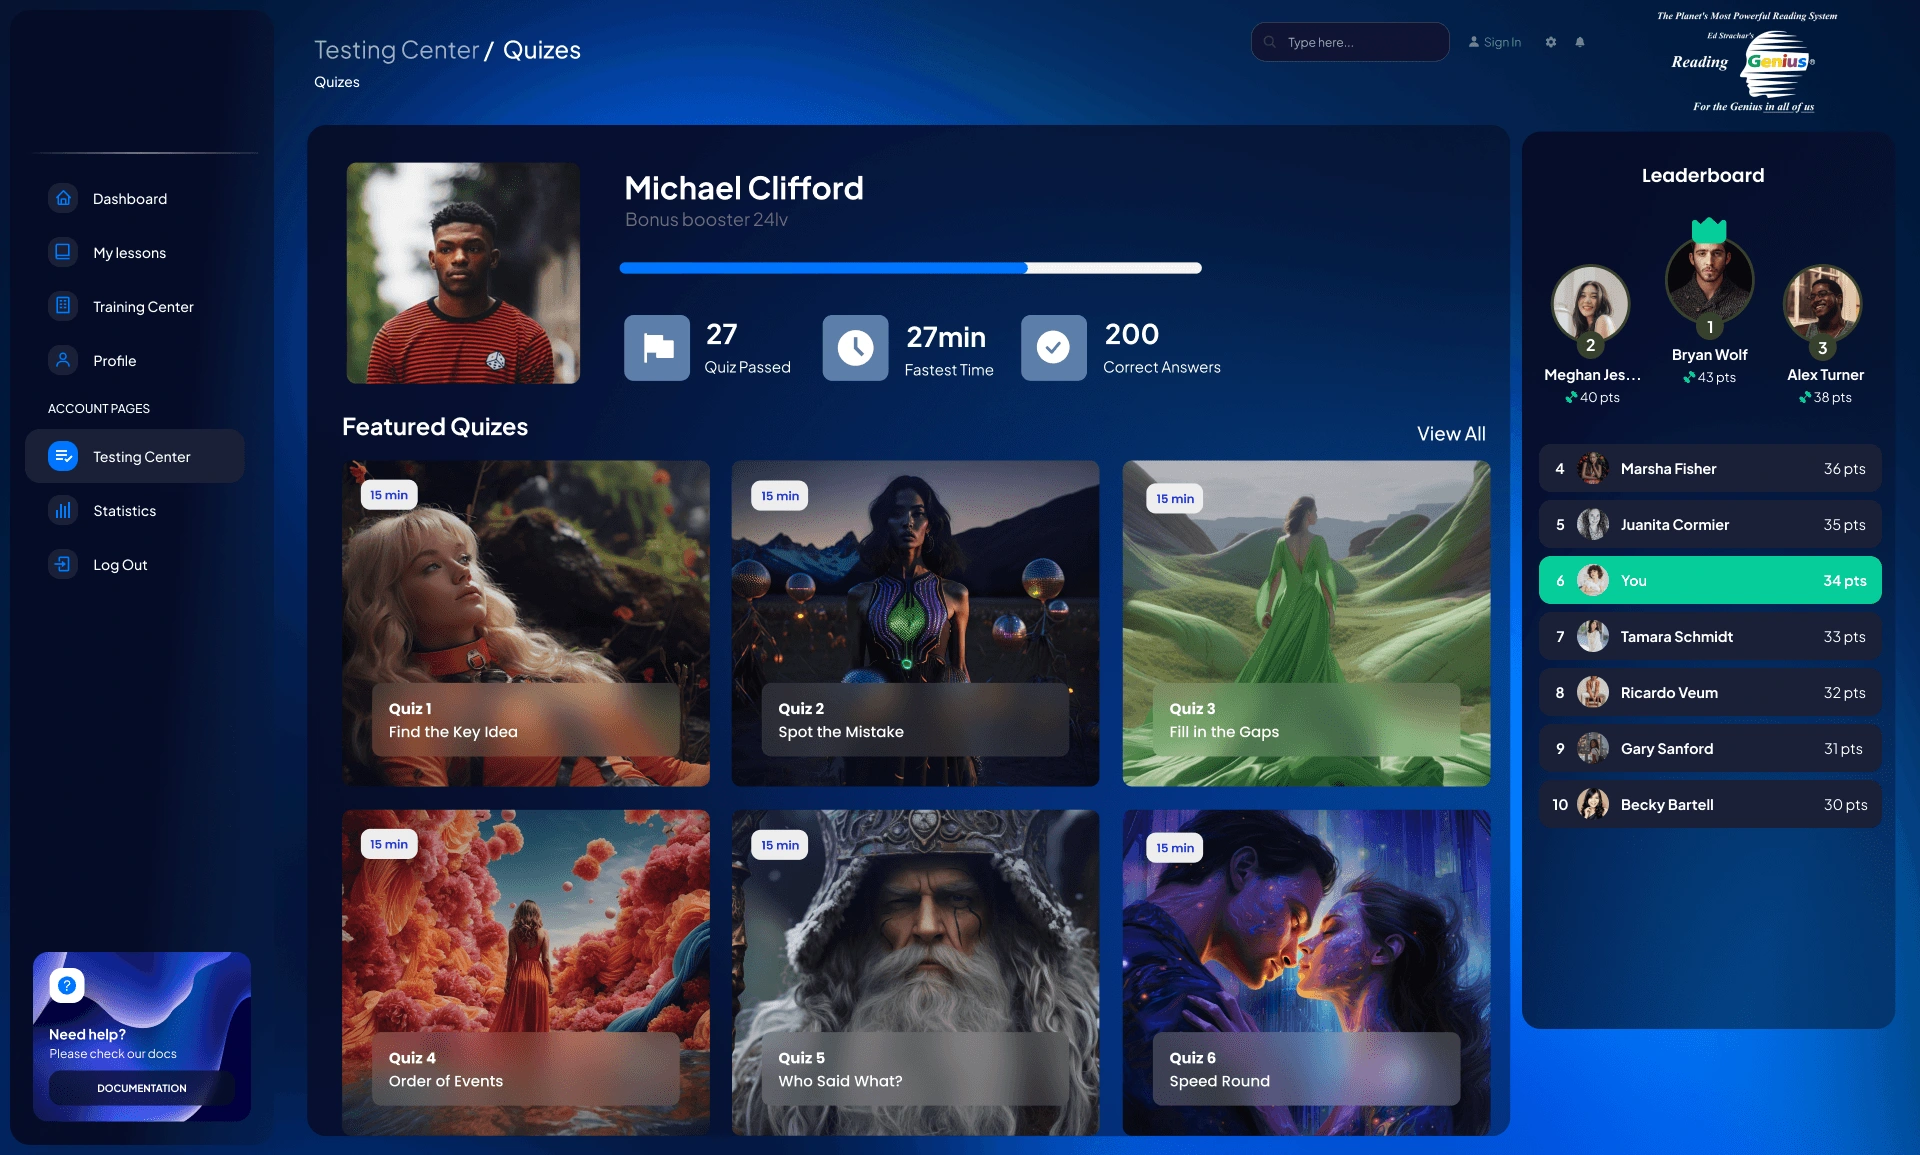Click Testing Center breadcrumb link
This screenshot has width=1920, height=1155.
[x=396, y=50]
